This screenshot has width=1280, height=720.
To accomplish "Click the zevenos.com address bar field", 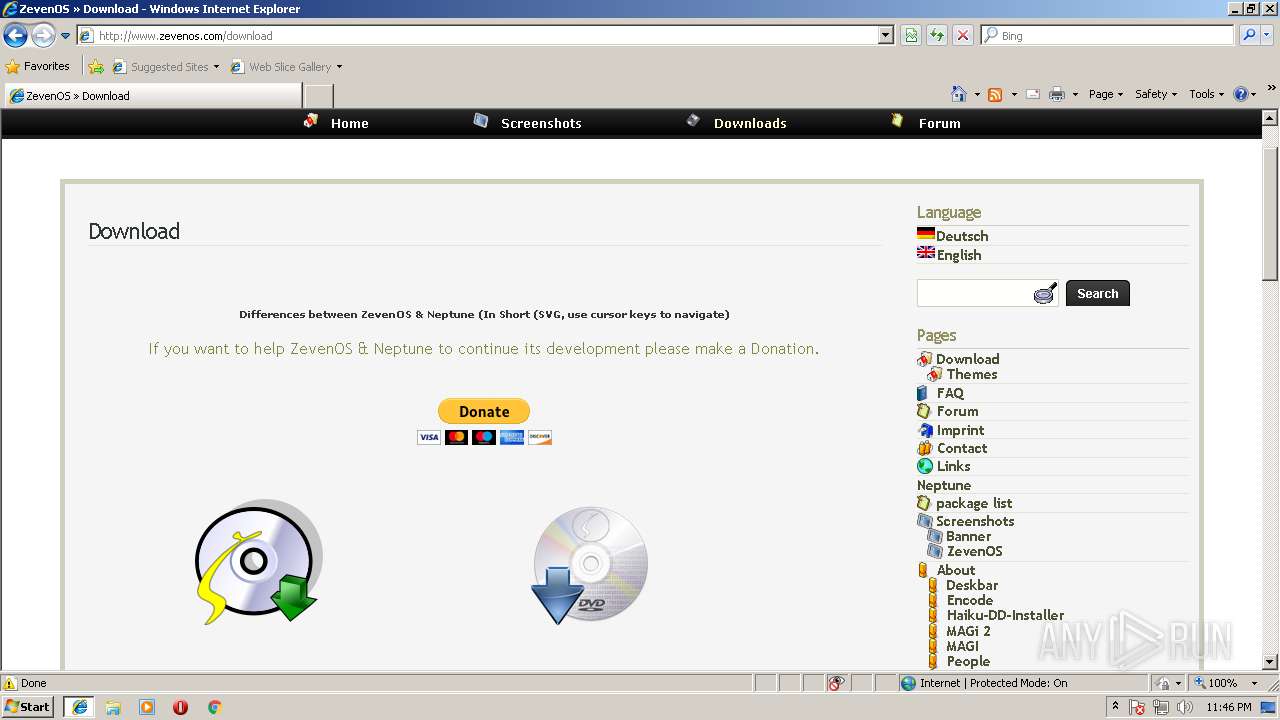I will pos(479,35).
